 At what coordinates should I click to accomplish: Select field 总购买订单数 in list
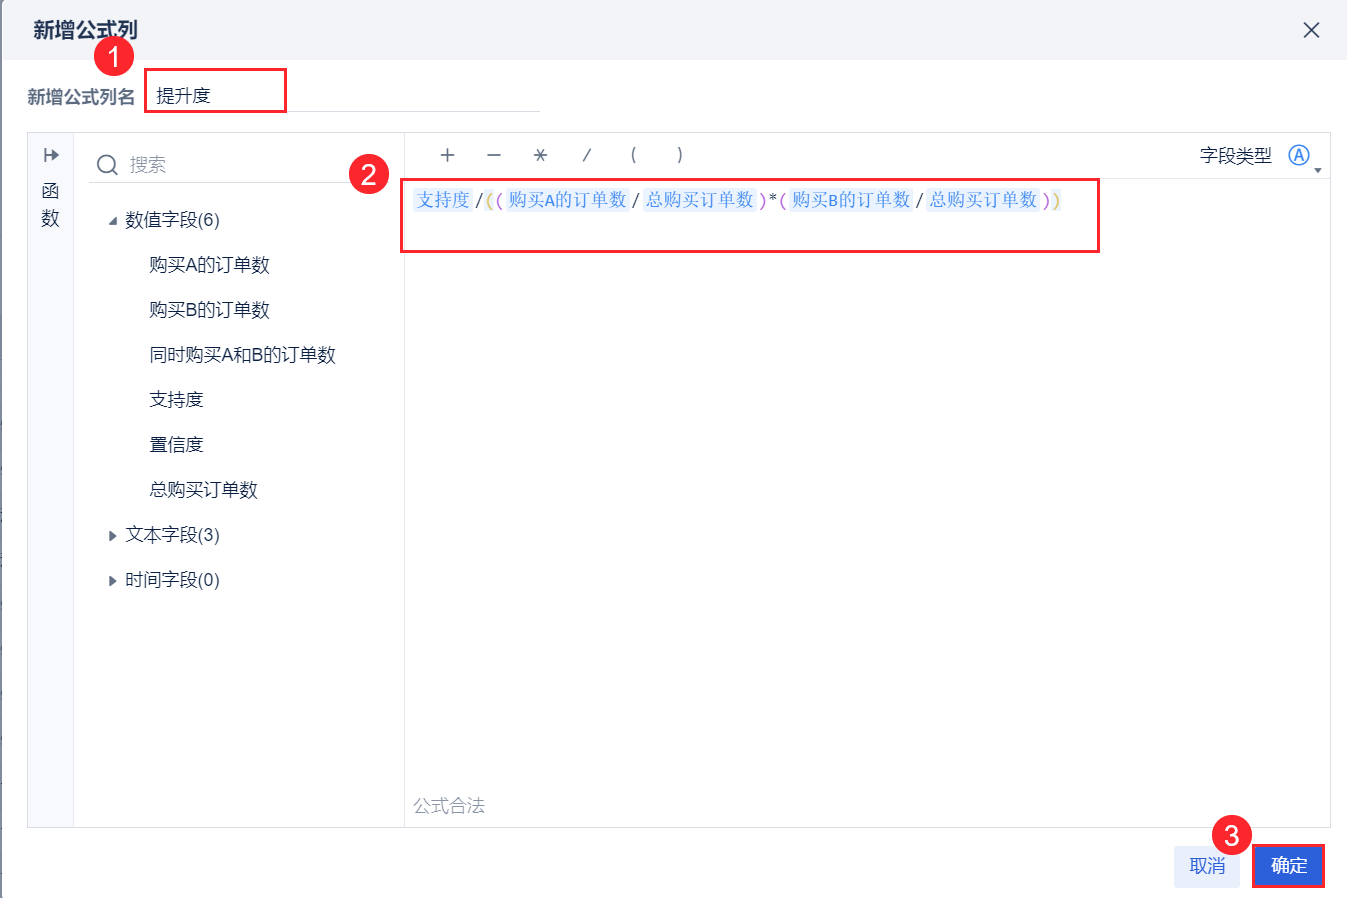coord(203,490)
